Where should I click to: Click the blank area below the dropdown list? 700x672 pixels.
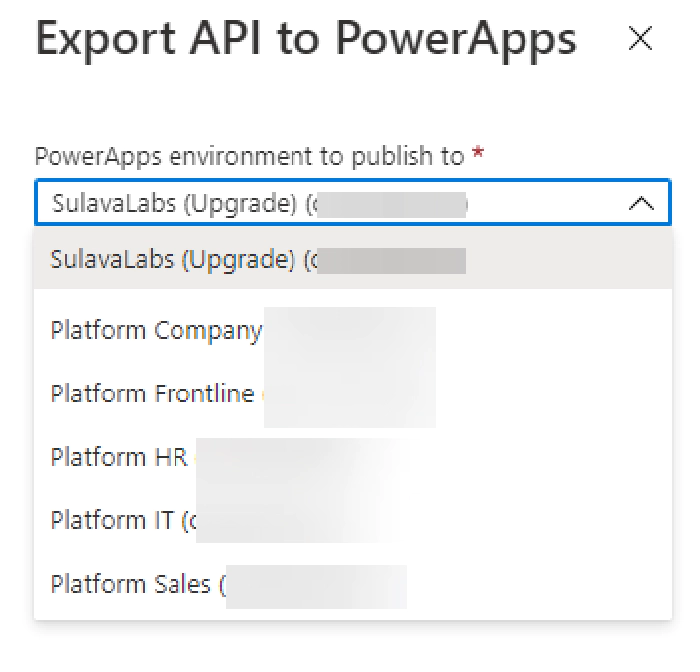click(350, 645)
